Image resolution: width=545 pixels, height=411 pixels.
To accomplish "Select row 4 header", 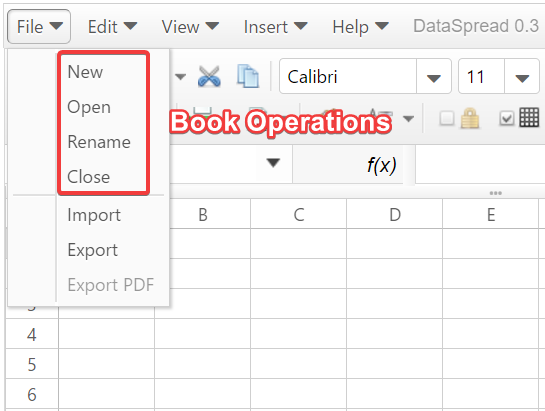I will [32, 334].
